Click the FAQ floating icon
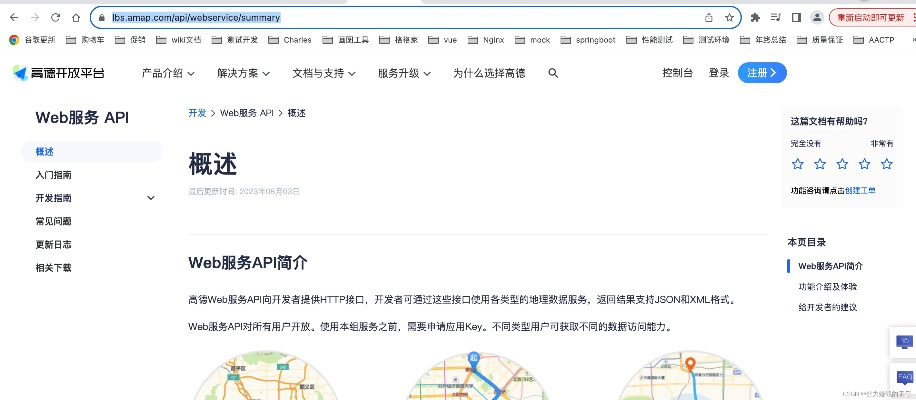 (903, 378)
